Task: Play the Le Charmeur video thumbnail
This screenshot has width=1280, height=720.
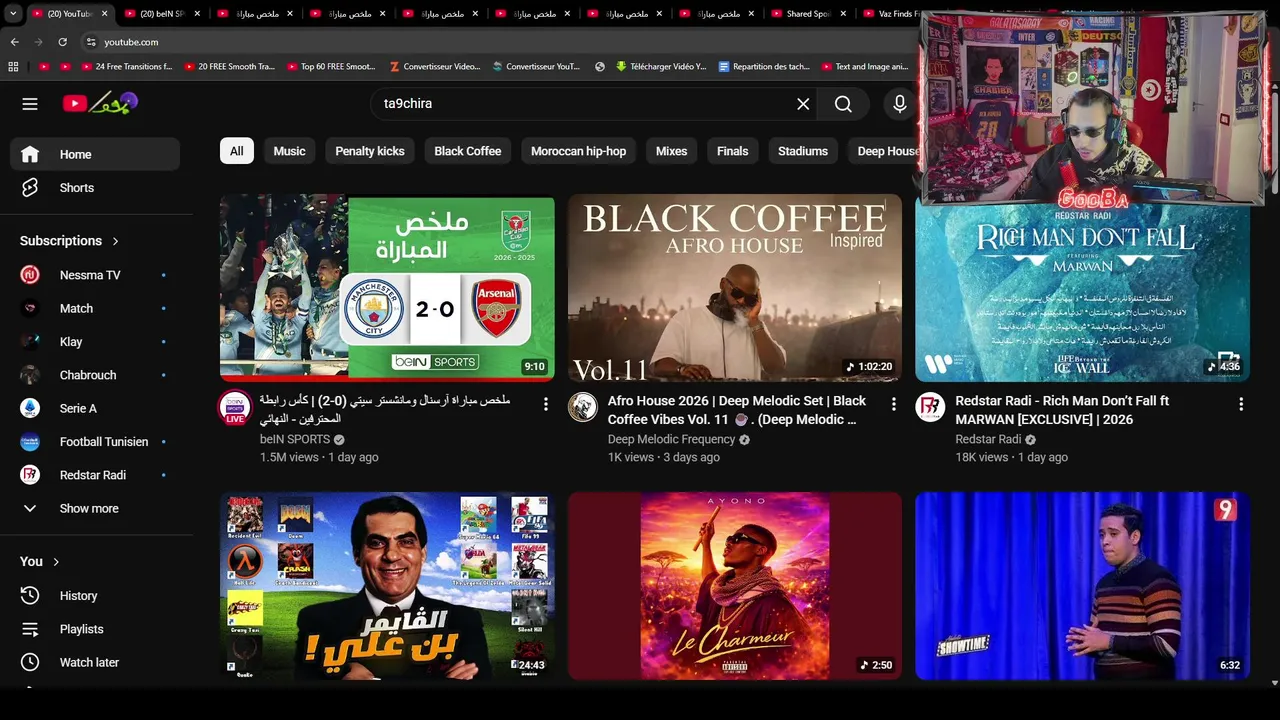Action: 735,586
